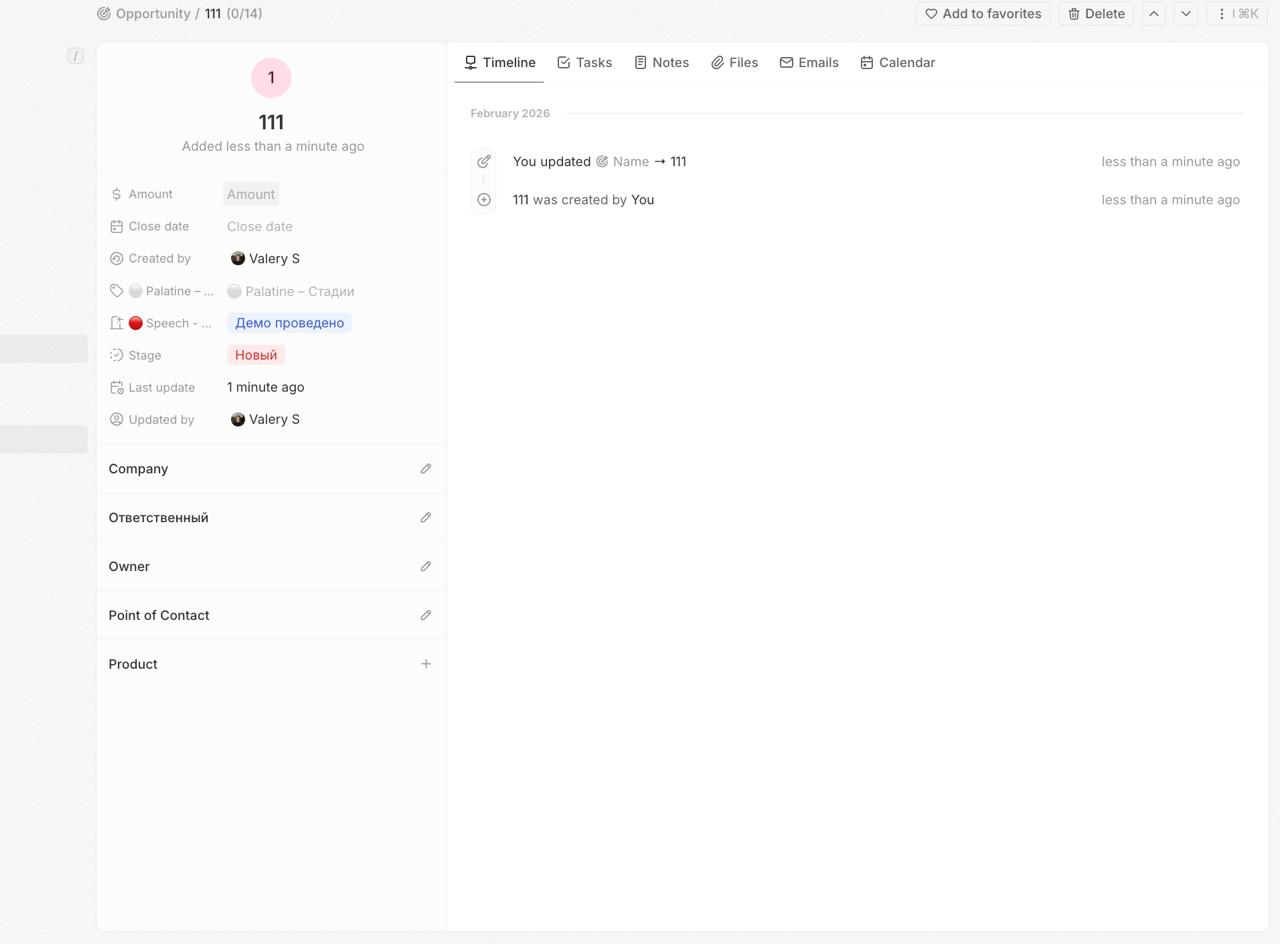1280x944 pixels.
Task: Click the tag icon beside Palatine field
Action: point(116,291)
